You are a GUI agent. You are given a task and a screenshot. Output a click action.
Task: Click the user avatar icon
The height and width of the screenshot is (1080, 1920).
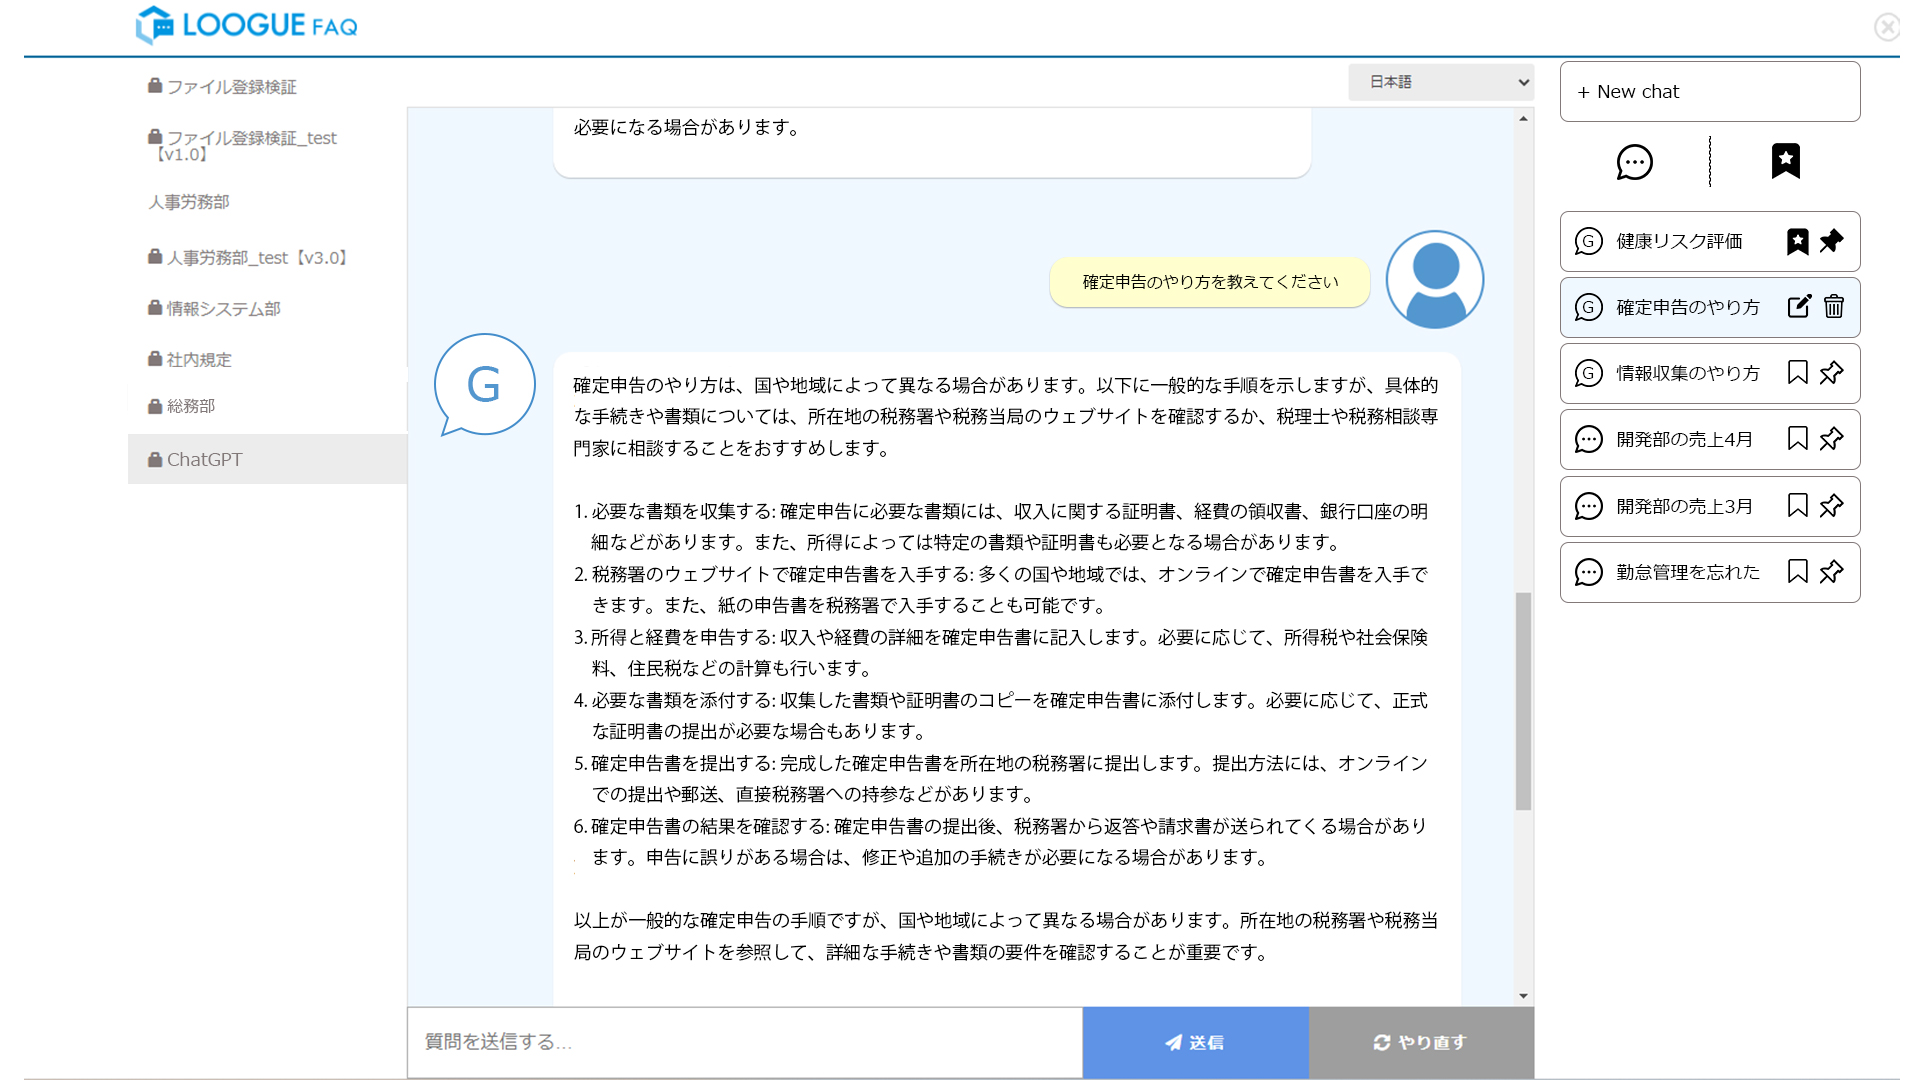pos(1434,280)
